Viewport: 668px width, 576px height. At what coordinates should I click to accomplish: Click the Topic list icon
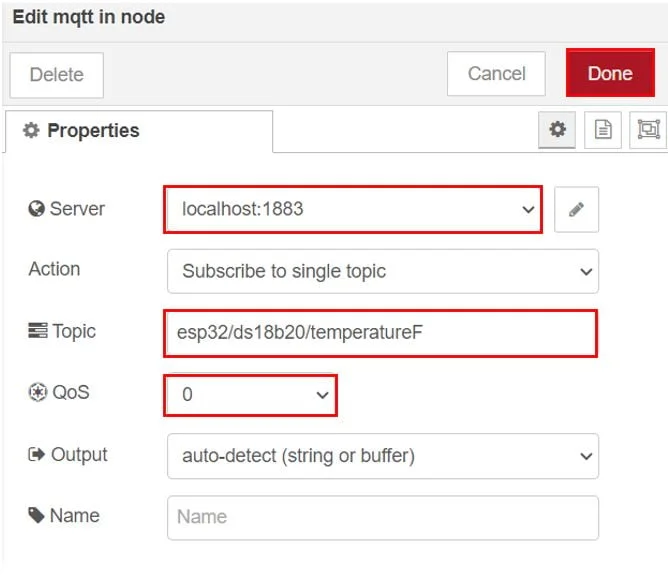tap(37, 331)
